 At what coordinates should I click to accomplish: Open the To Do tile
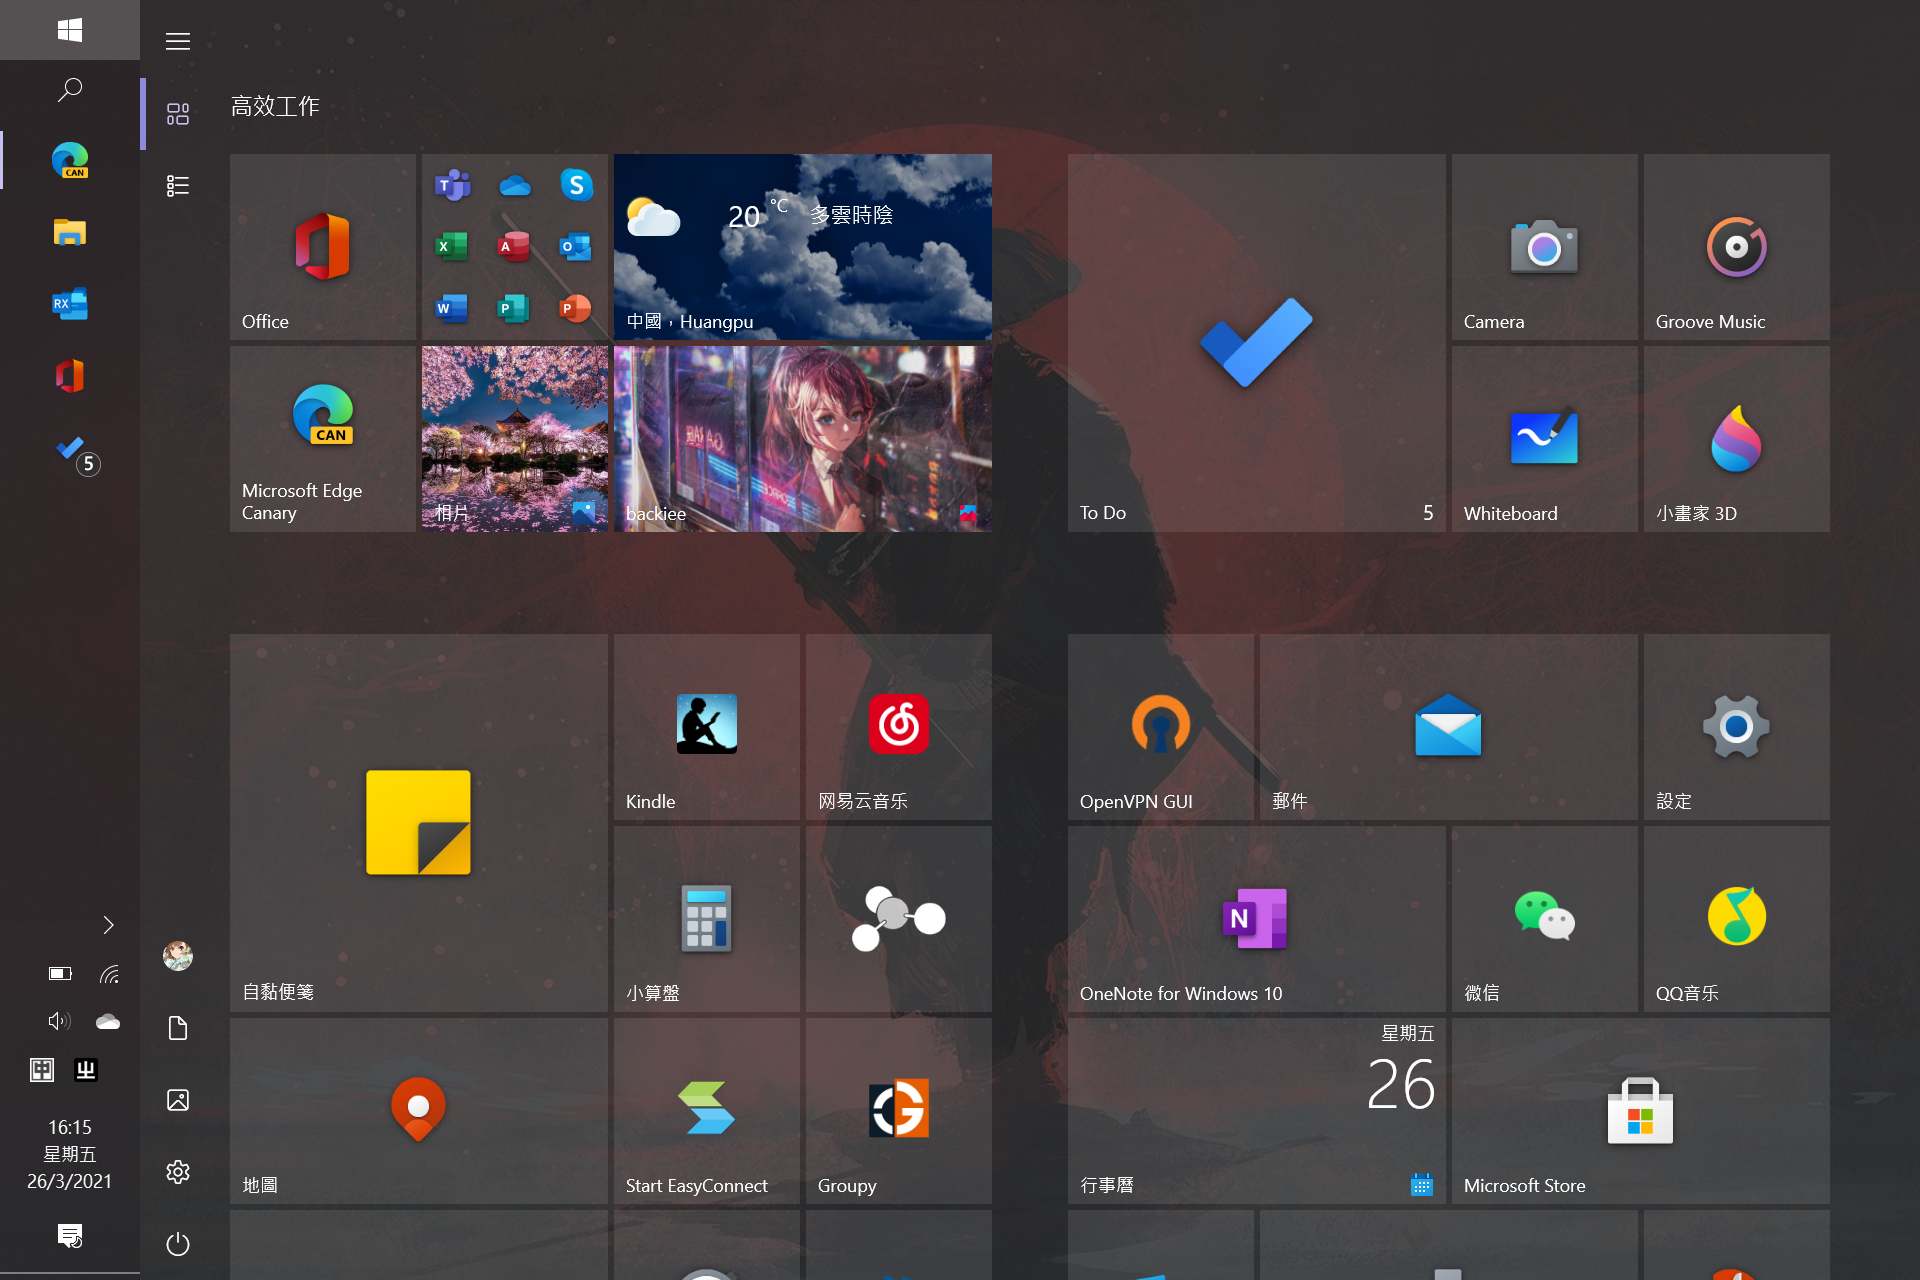click(1256, 342)
